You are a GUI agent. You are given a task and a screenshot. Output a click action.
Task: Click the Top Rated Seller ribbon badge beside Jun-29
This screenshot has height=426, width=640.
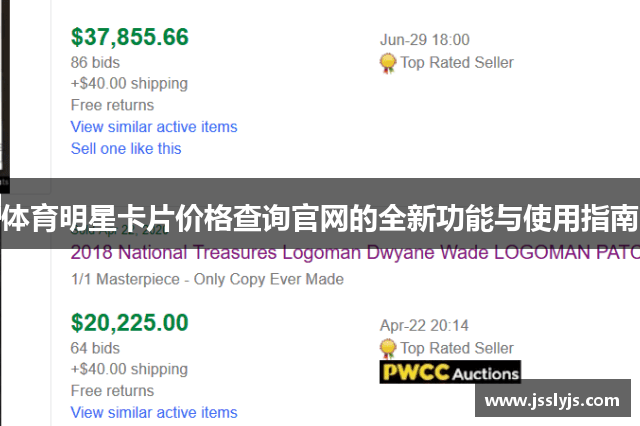pos(387,63)
